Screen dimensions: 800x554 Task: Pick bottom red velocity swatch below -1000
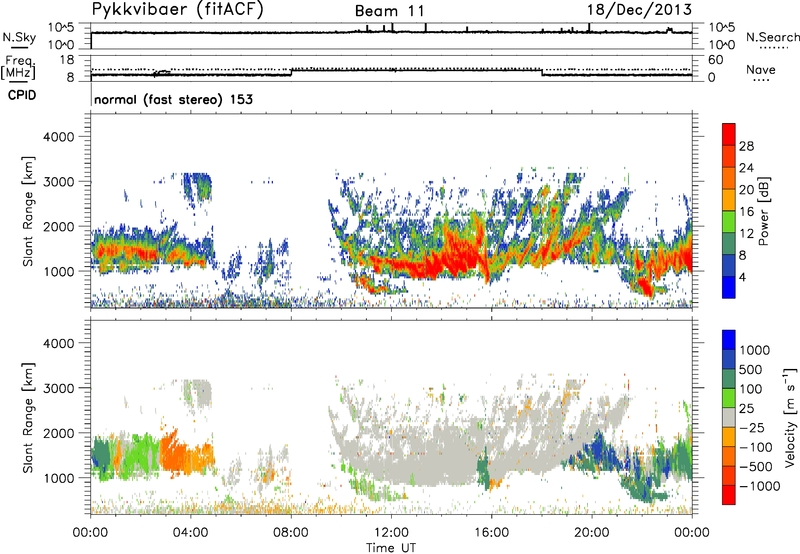pos(729,495)
